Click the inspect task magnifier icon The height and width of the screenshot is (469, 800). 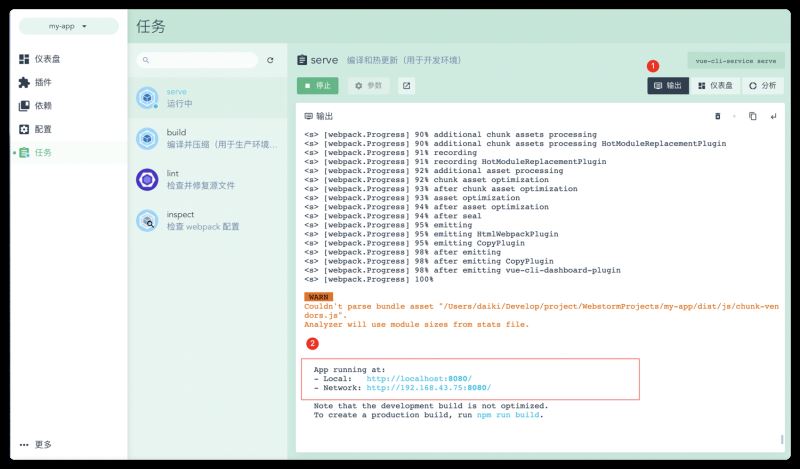[x=147, y=220]
